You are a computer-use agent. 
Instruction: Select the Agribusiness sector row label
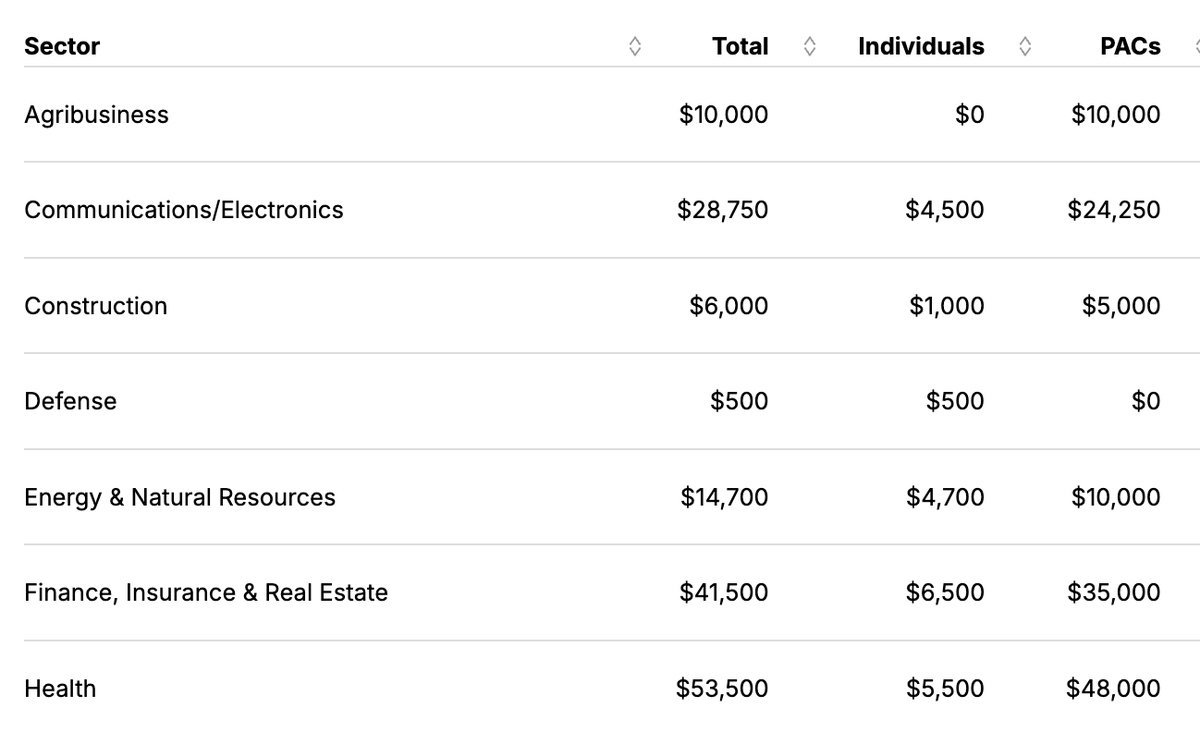click(x=96, y=115)
